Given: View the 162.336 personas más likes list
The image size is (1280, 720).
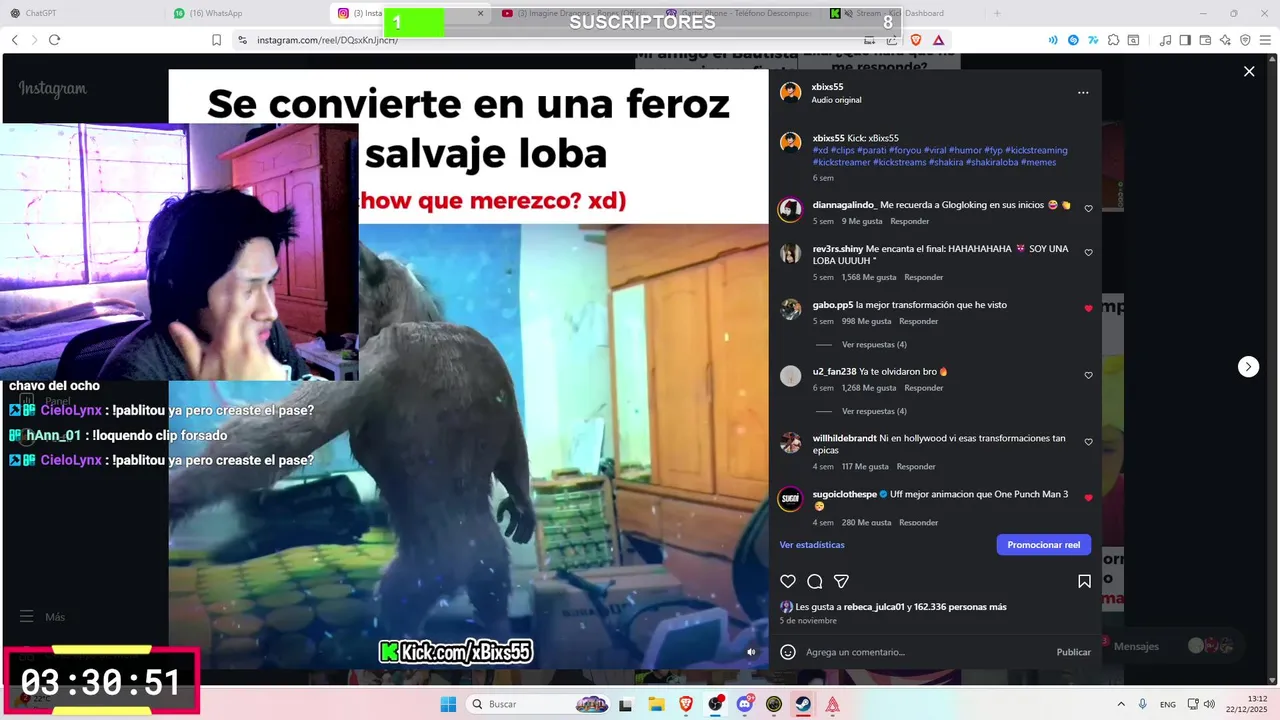Looking at the screenshot, I should click(961, 607).
